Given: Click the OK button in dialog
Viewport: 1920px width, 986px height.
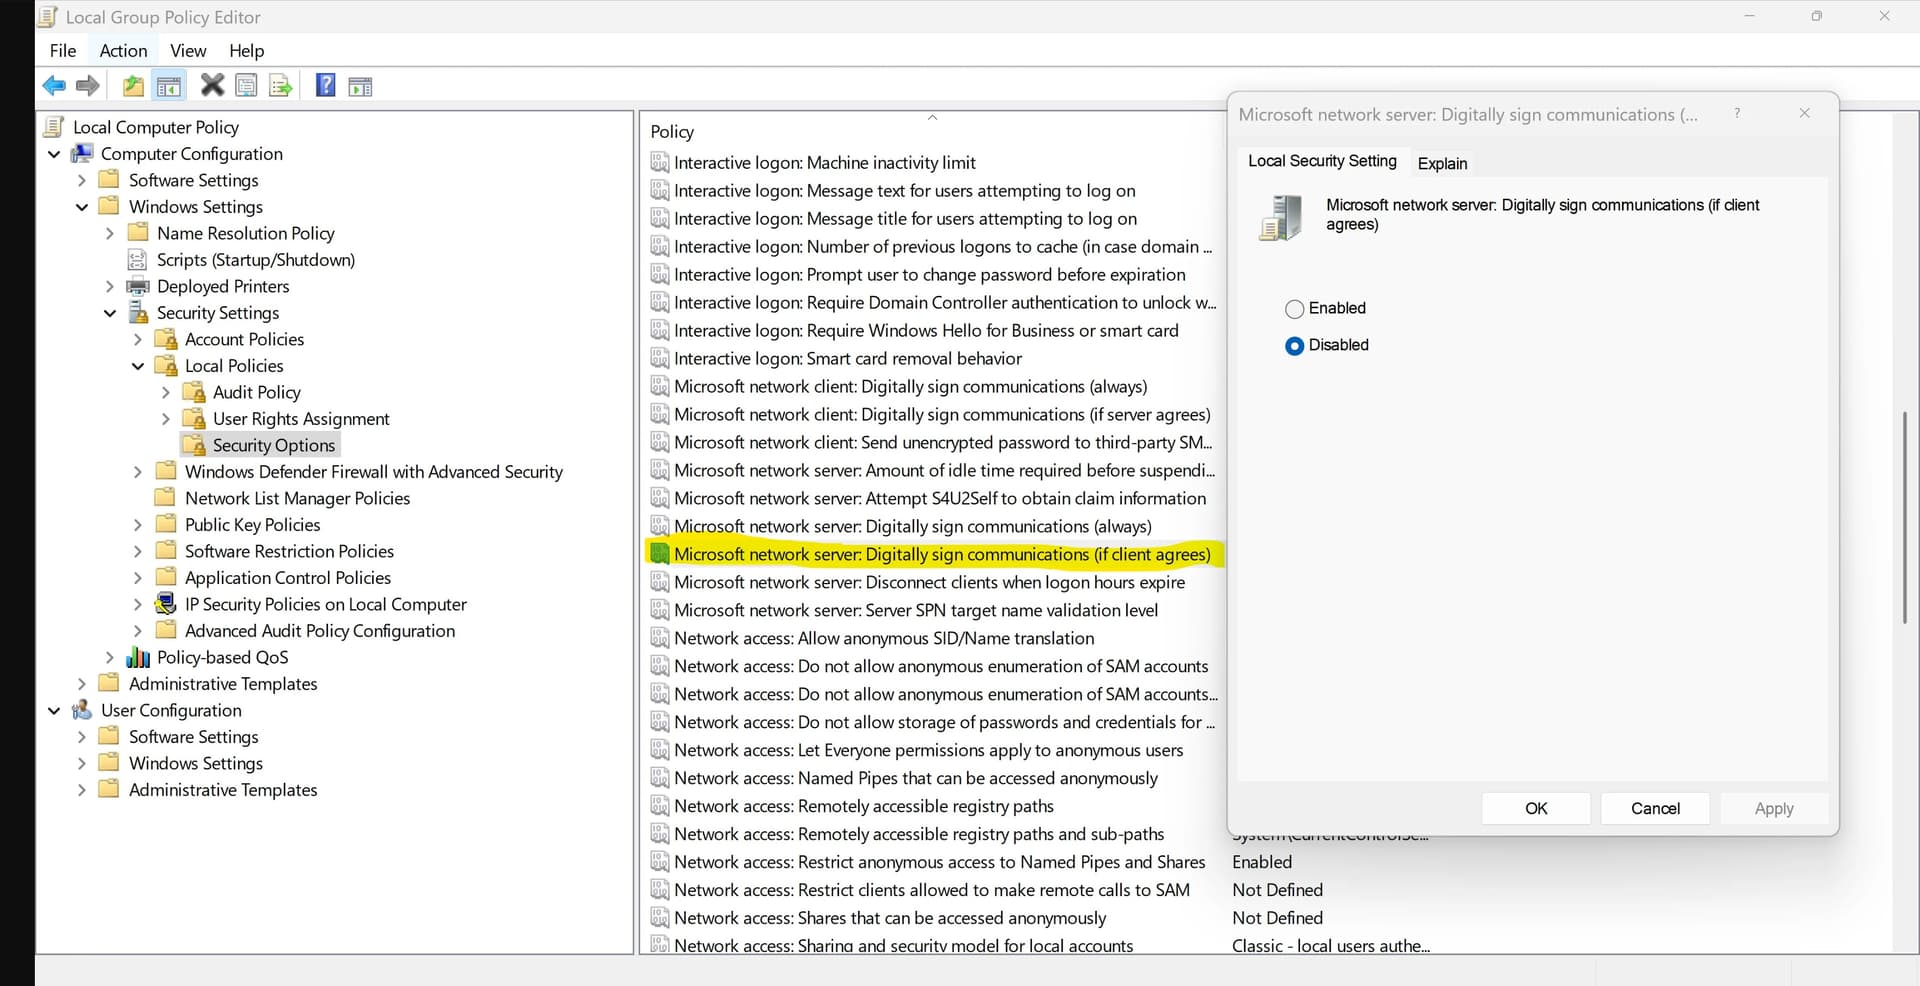Looking at the screenshot, I should coord(1535,808).
